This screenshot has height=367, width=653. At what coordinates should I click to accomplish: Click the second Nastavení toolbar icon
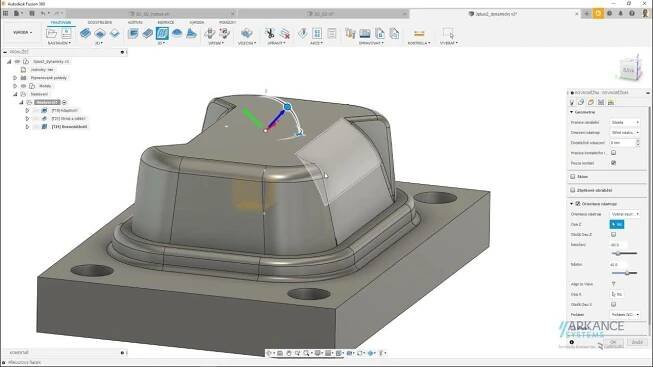coord(66,33)
